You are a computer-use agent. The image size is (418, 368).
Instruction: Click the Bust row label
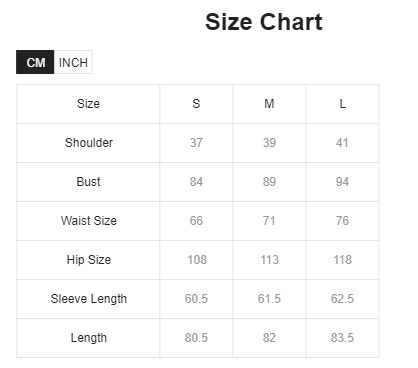coord(88,182)
